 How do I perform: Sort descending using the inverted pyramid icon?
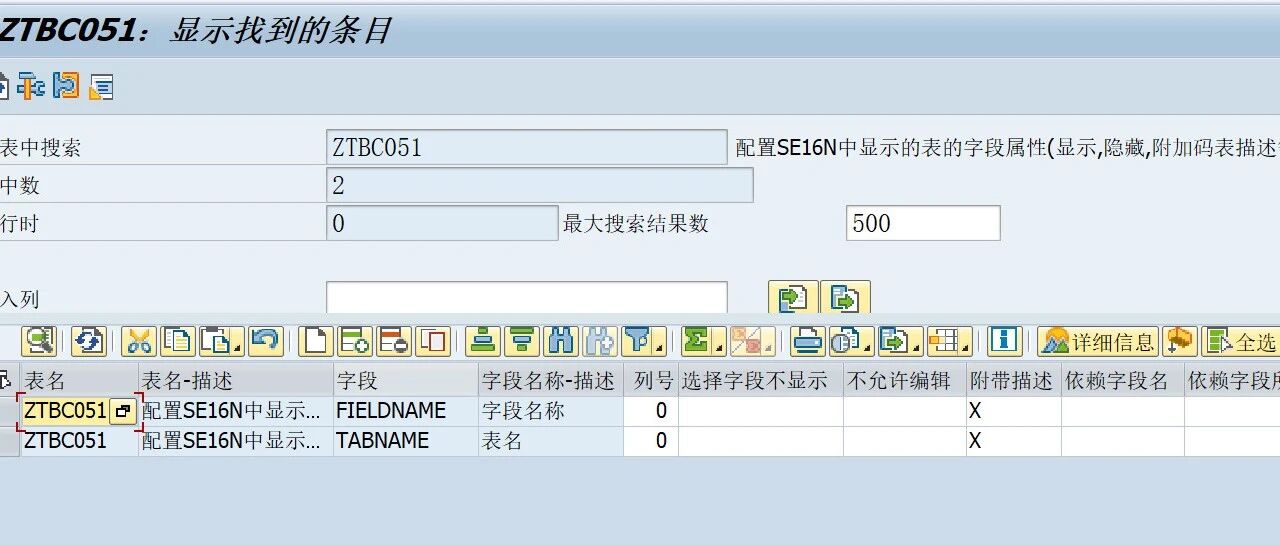522,341
